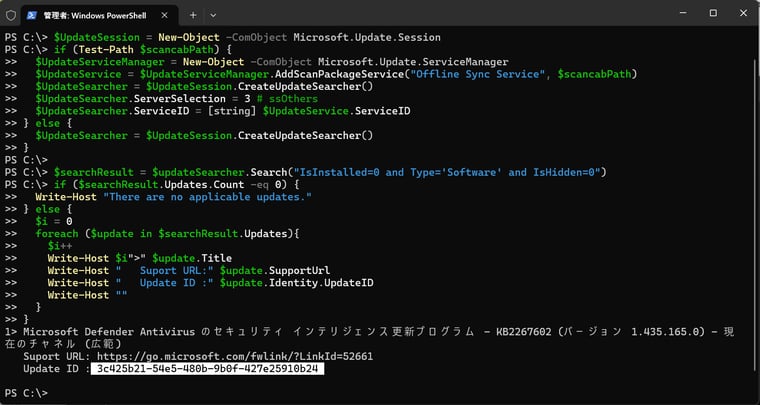Click the "$i = 0" assignment line
Screen dimensions: 760x405
click(x=54, y=221)
